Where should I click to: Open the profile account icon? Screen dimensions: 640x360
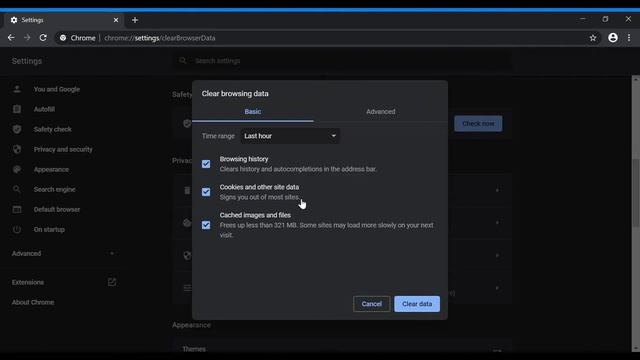pyautogui.click(x=613, y=38)
